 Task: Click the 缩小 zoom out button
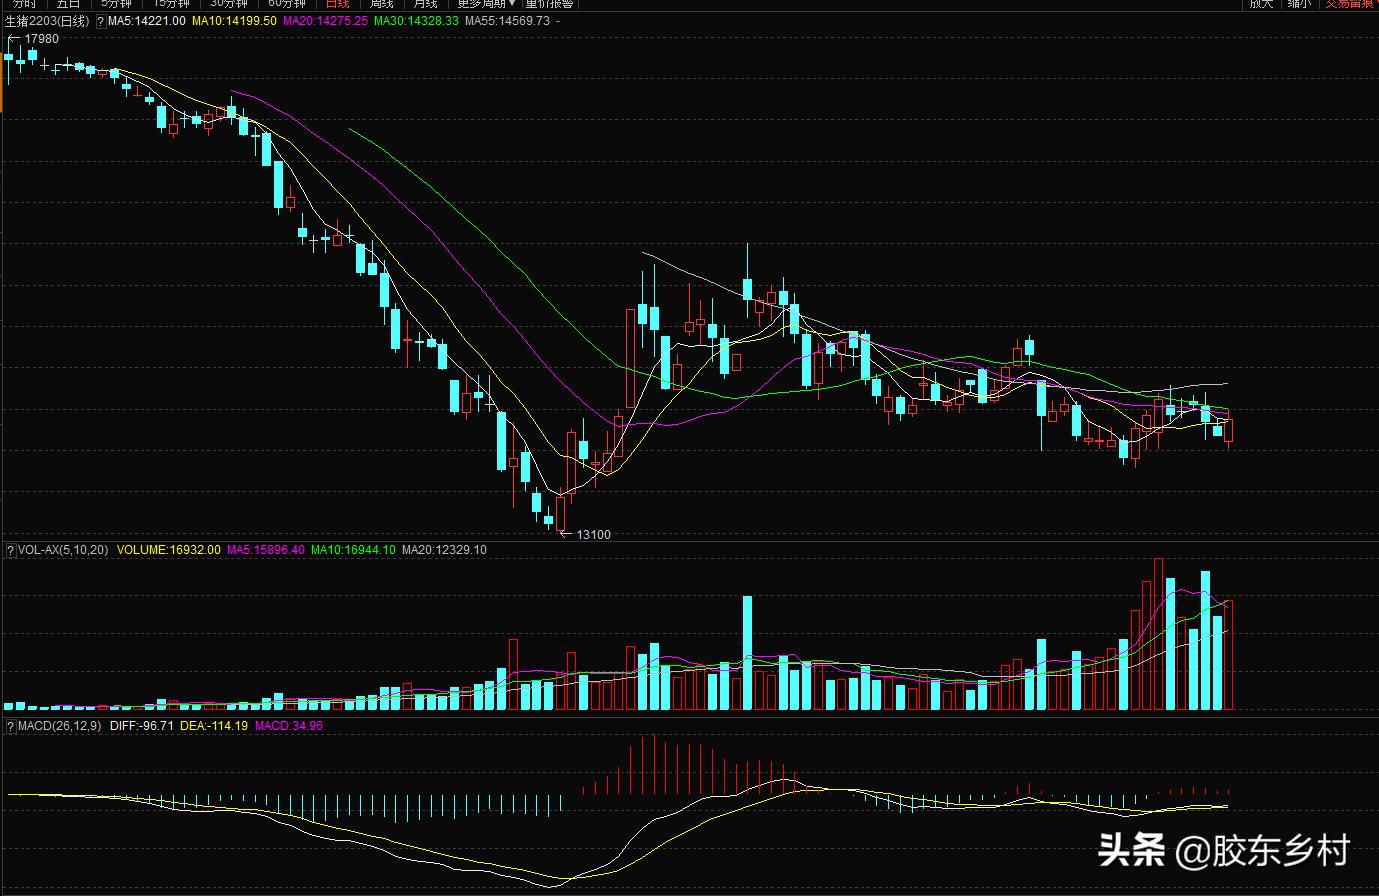pos(1300,4)
